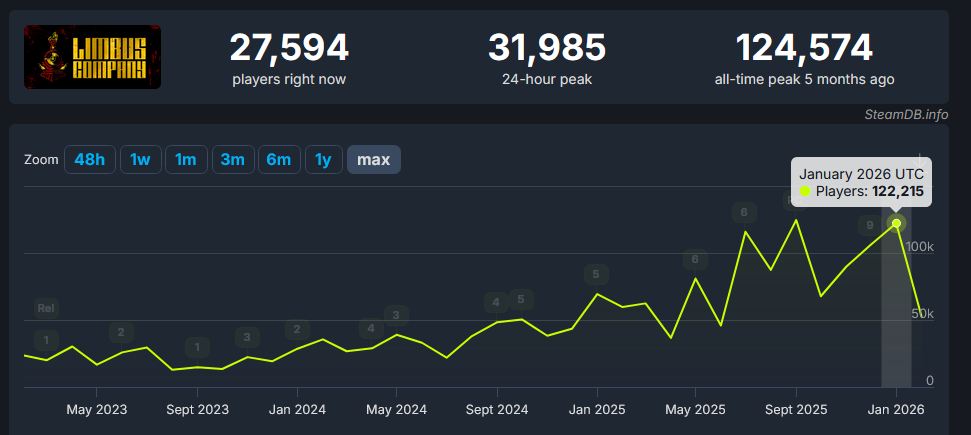Click event marker 1 below the Rel marker
The height and width of the screenshot is (435, 971).
[x=46, y=340]
